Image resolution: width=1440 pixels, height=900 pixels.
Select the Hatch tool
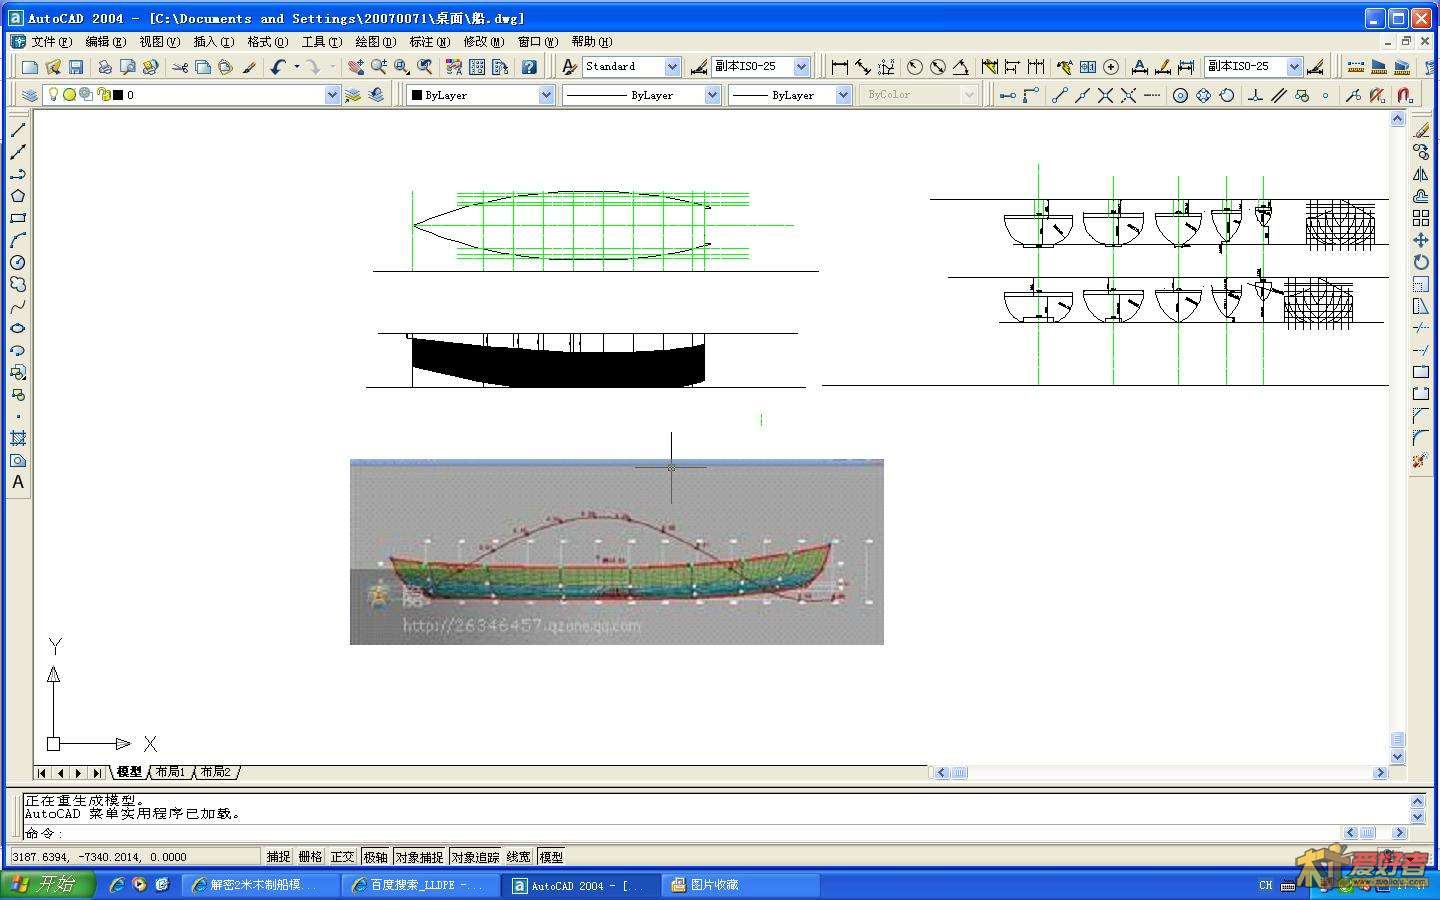(18, 438)
